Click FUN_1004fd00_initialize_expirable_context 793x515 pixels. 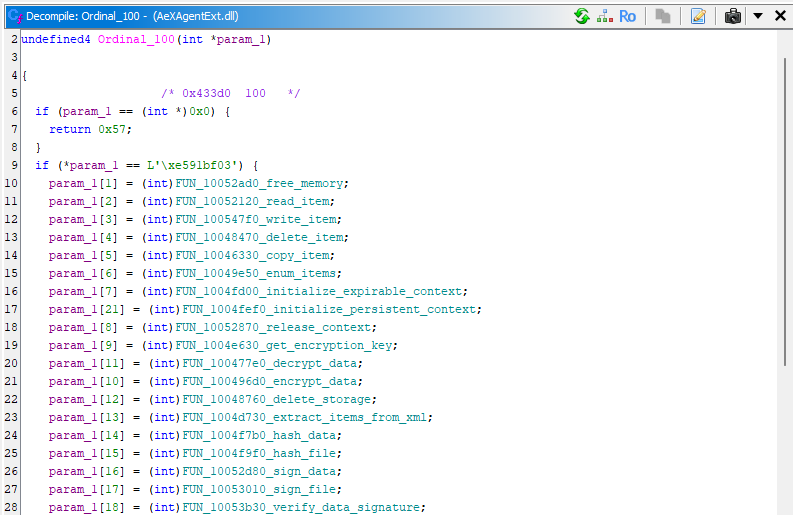point(319,291)
